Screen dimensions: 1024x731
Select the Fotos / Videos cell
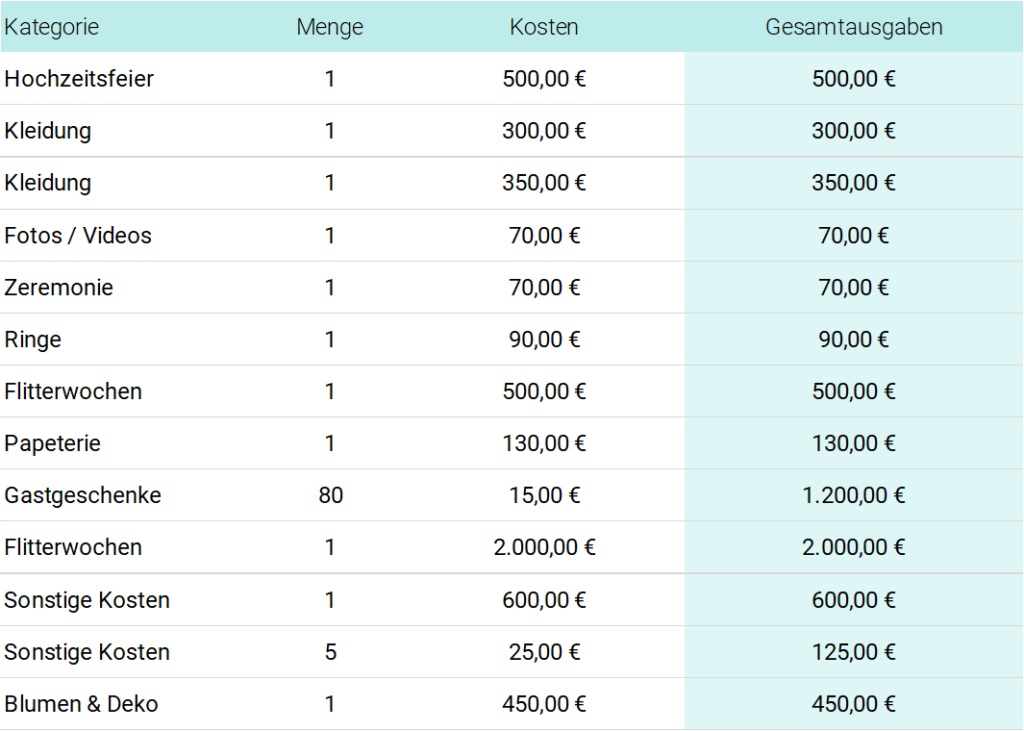pos(78,236)
